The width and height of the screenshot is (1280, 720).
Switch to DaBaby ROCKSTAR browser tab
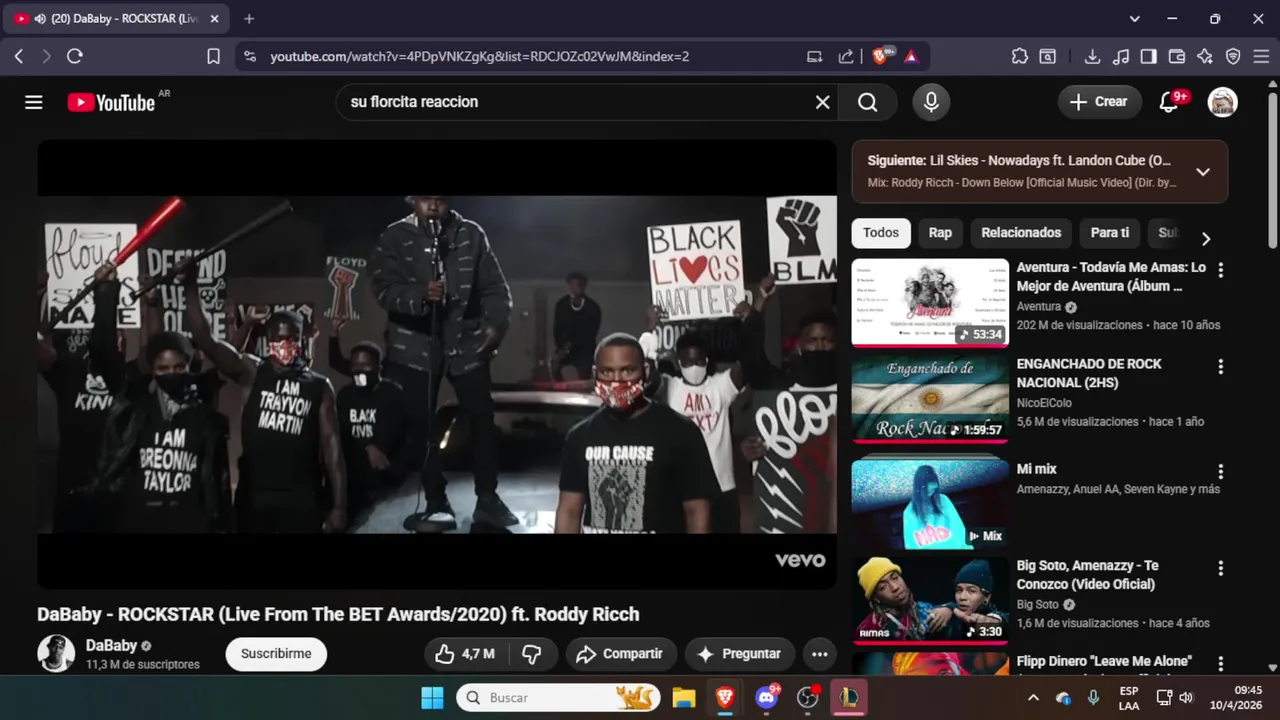click(x=115, y=18)
